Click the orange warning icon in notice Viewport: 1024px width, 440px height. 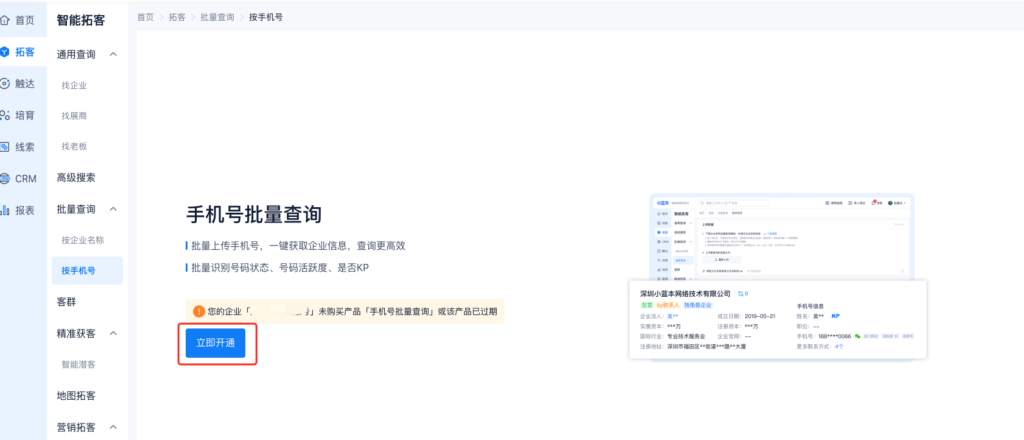[x=198, y=311]
